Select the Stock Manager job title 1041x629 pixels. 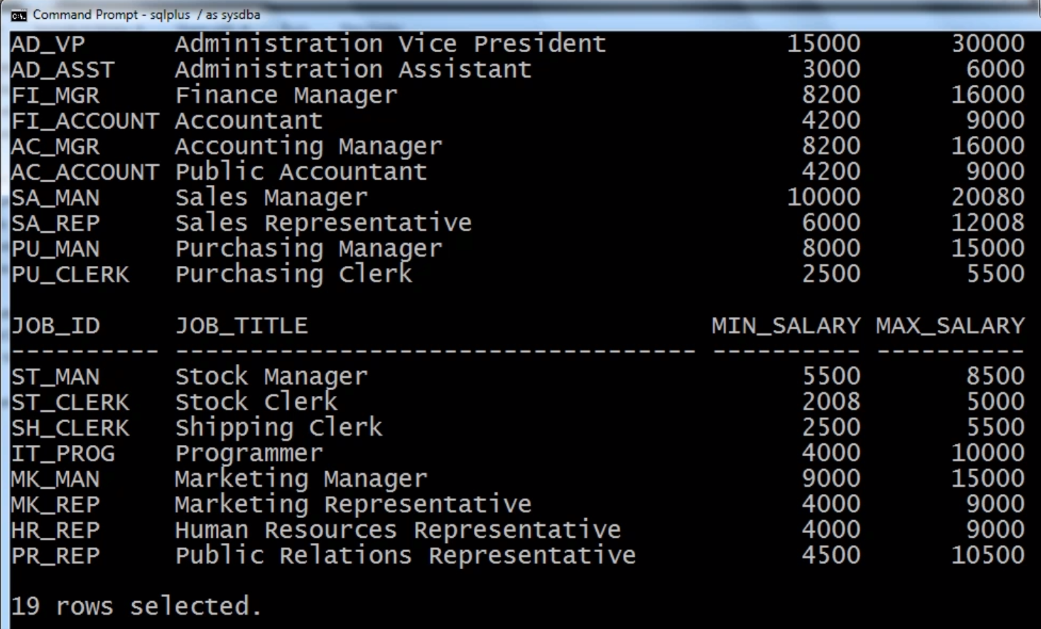tap(271, 377)
